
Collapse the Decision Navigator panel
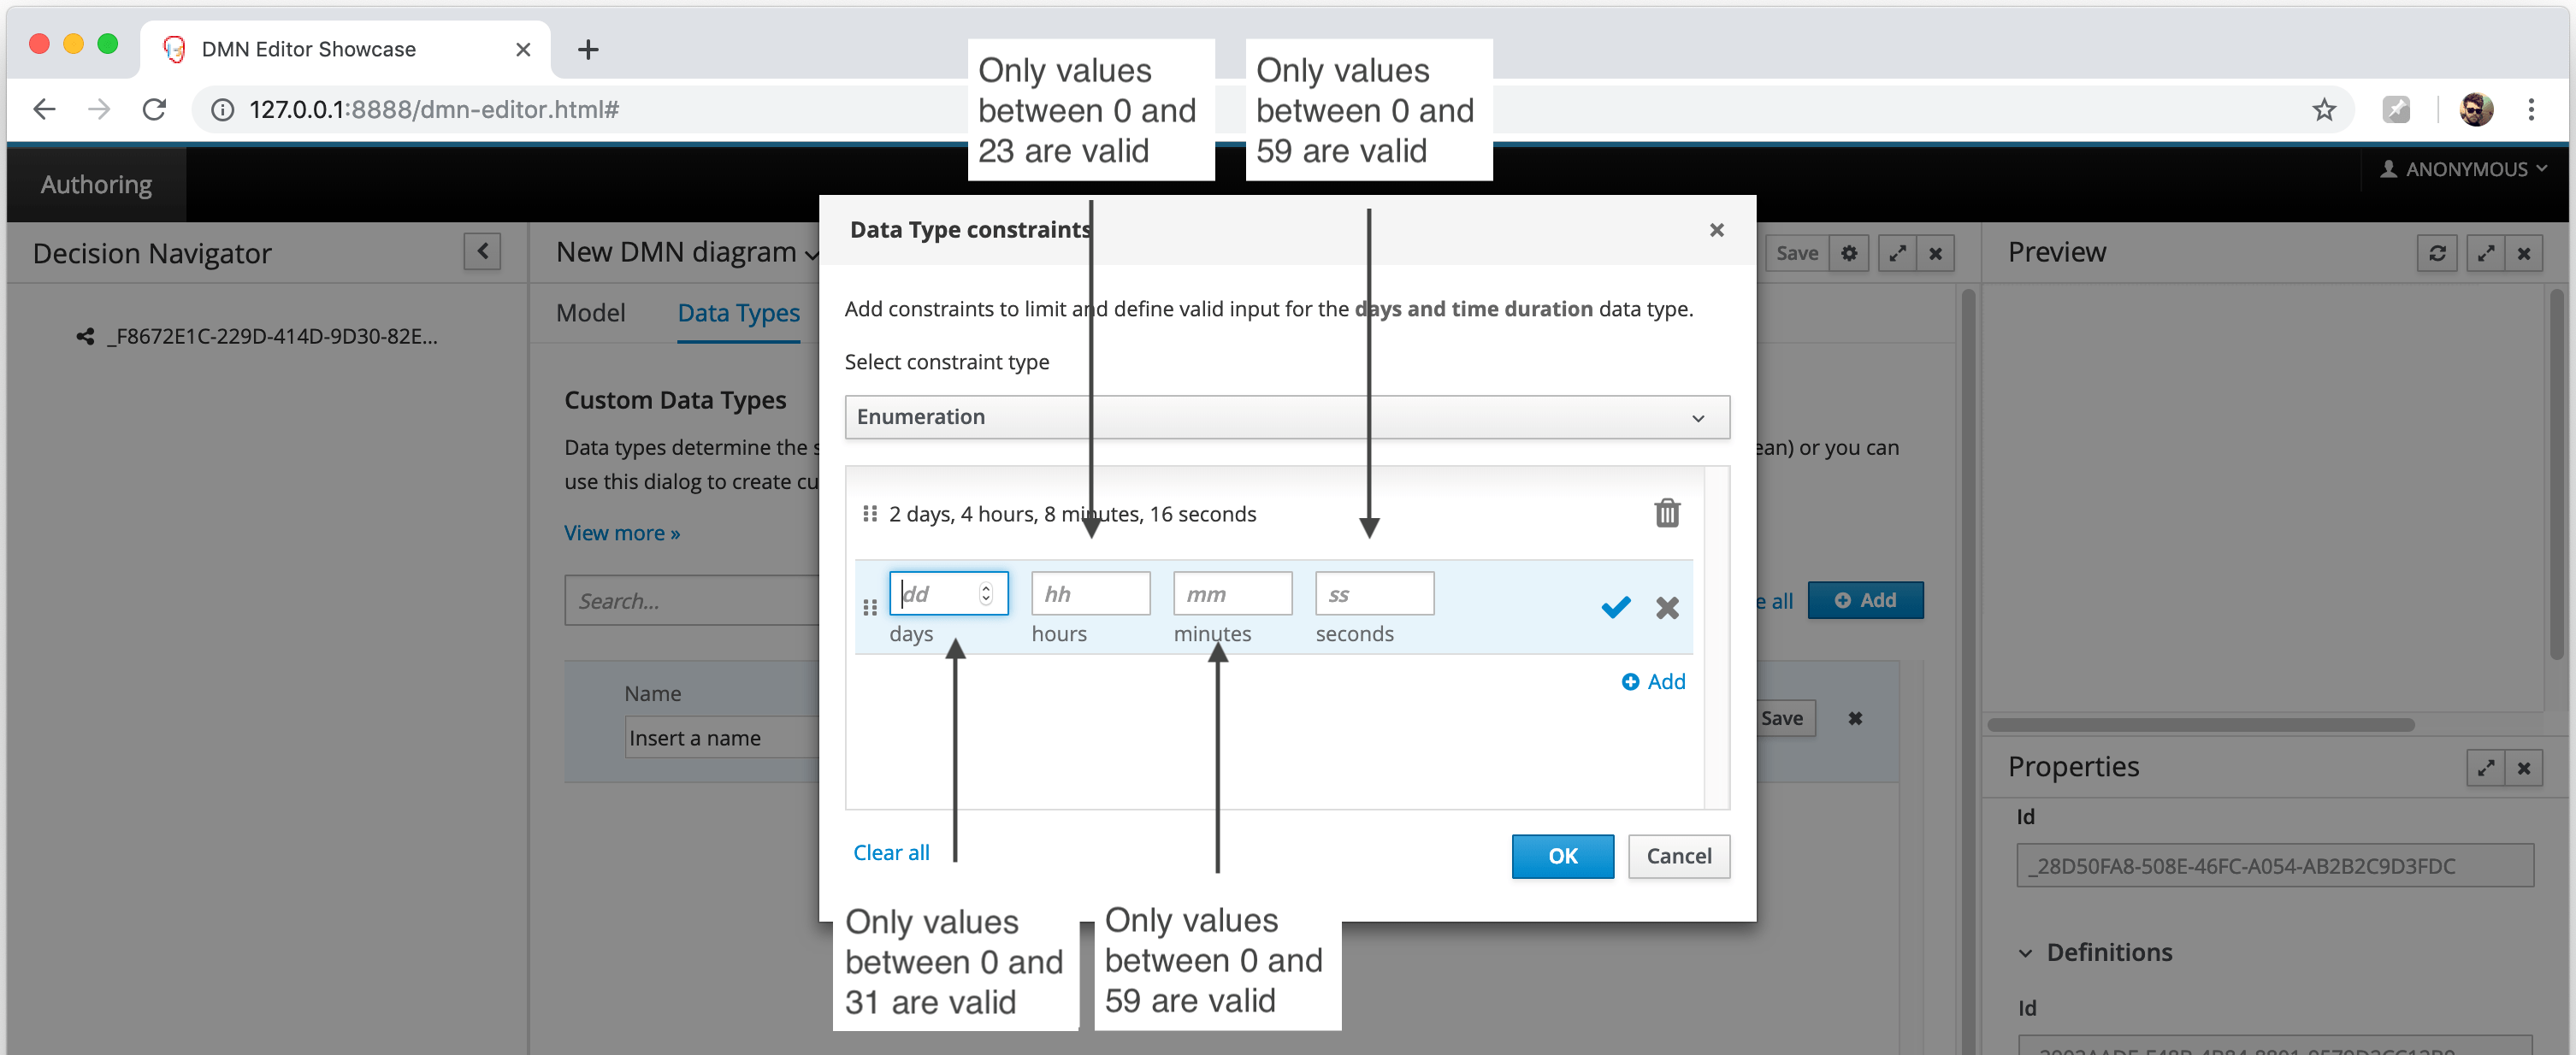coord(482,251)
